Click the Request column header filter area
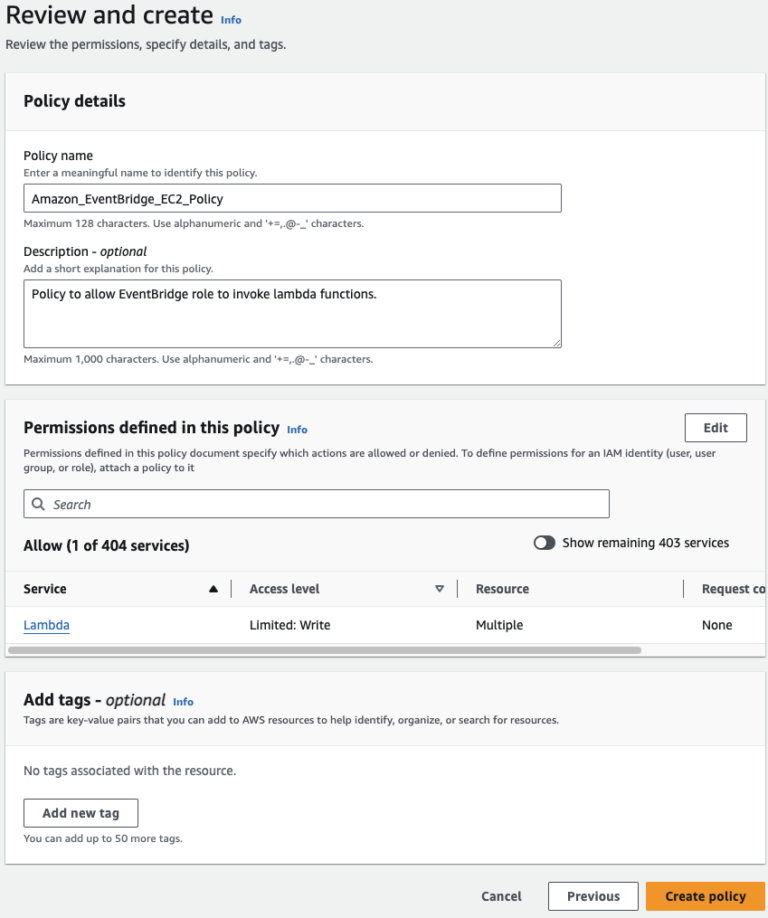The height and width of the screenshot is (918, 768). (730, 588)
